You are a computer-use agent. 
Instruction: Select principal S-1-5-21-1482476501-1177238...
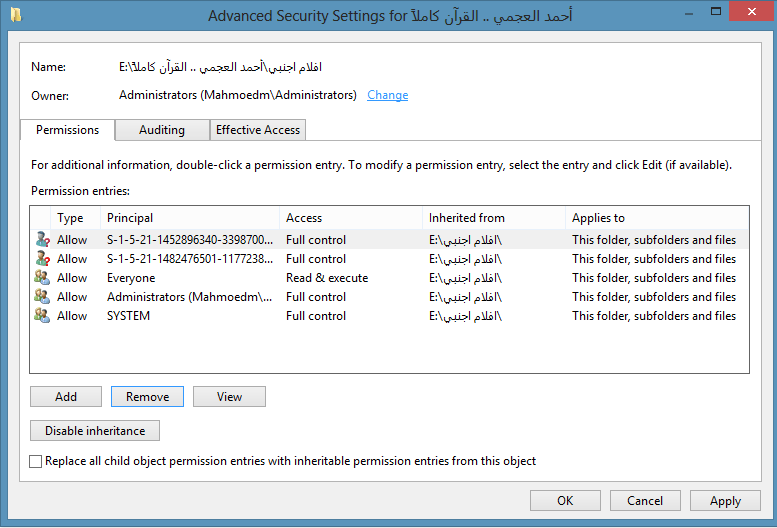[x=190, y=259]
